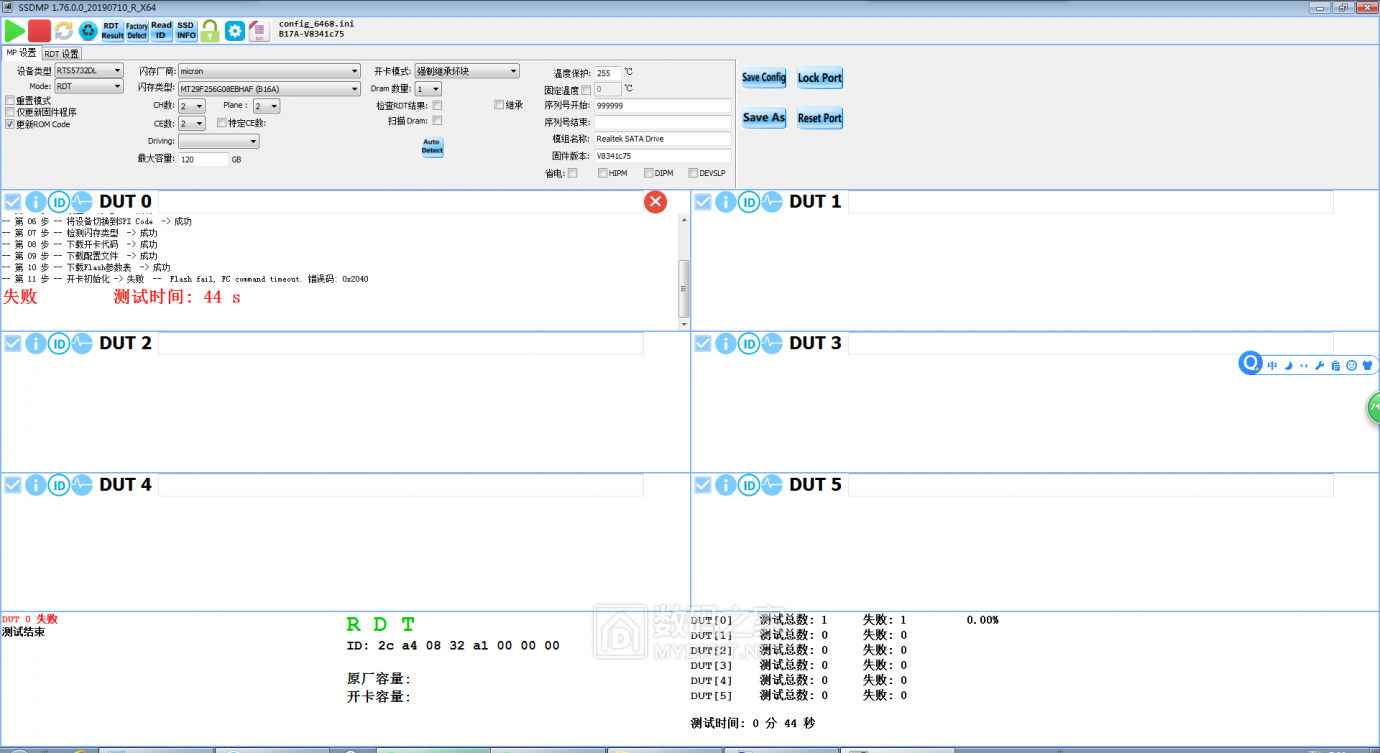Toggle 固定温度 checkbox

tap(586, 90)
